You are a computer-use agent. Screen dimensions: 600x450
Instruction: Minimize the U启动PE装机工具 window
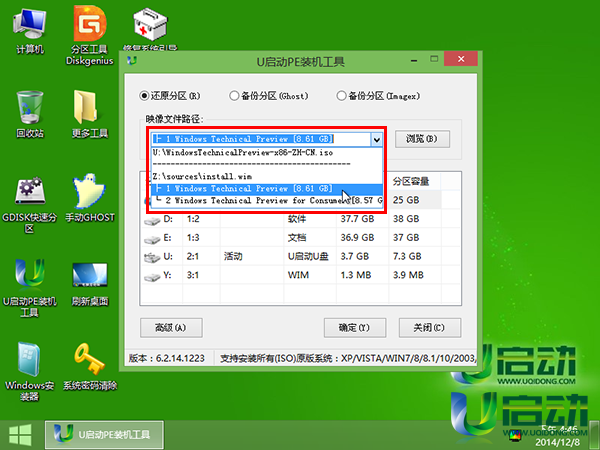click(414, 60)
